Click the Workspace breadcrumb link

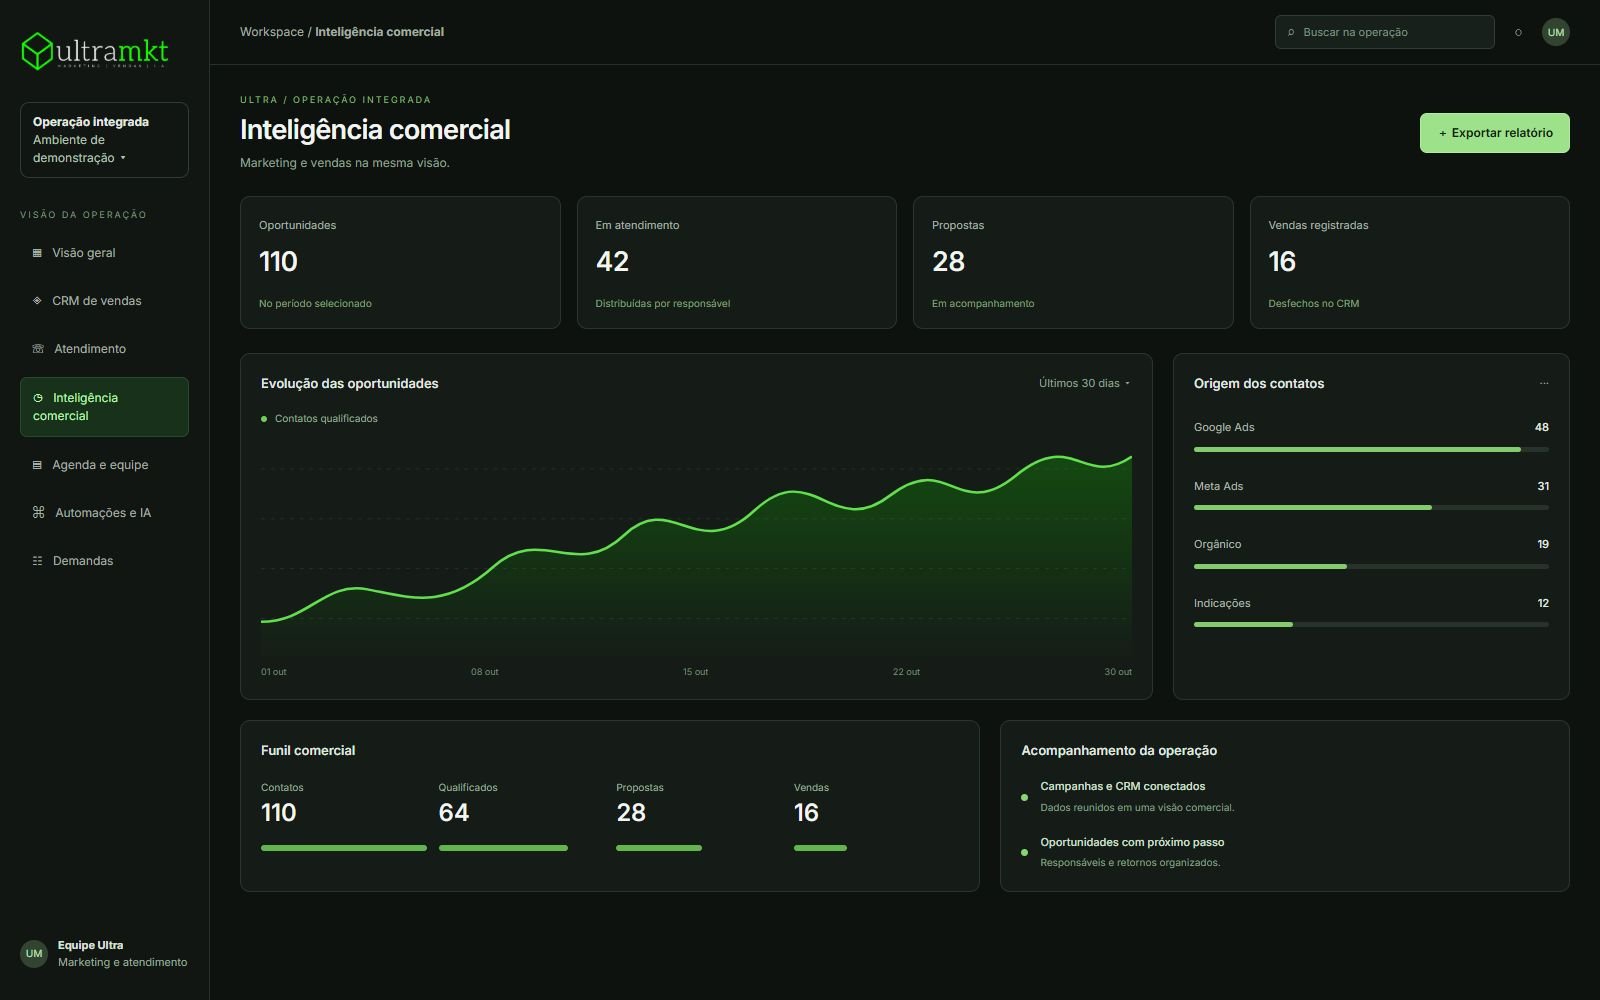click(271, 32)
